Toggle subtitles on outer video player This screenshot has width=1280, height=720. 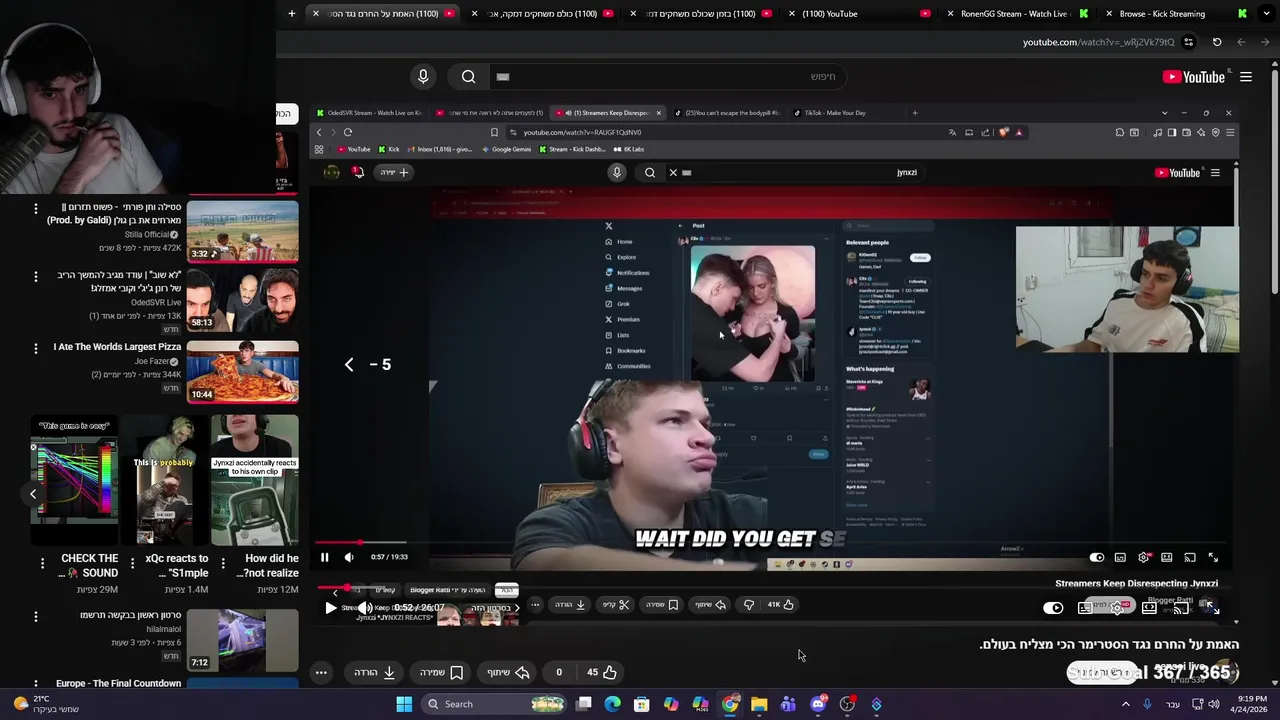1085,607
